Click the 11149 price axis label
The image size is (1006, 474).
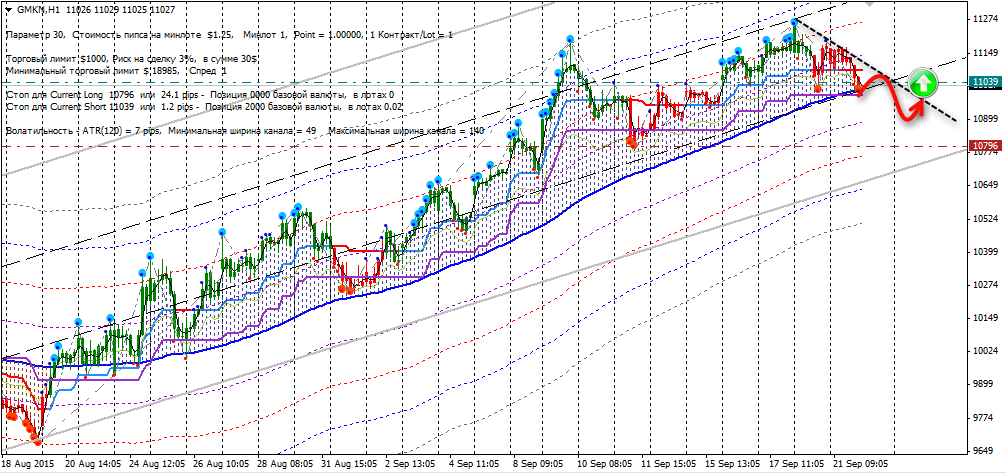pyautogui.click(x=984, y=53)
